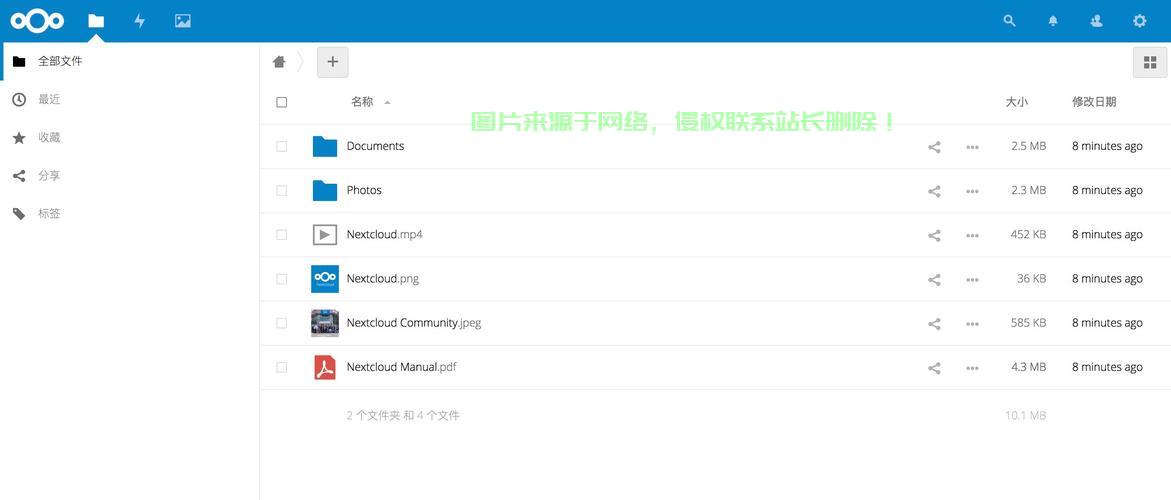Click the Documents blue folder icon
The width and height of the screenshot is (1171, 500).
[x=325, y=146]
